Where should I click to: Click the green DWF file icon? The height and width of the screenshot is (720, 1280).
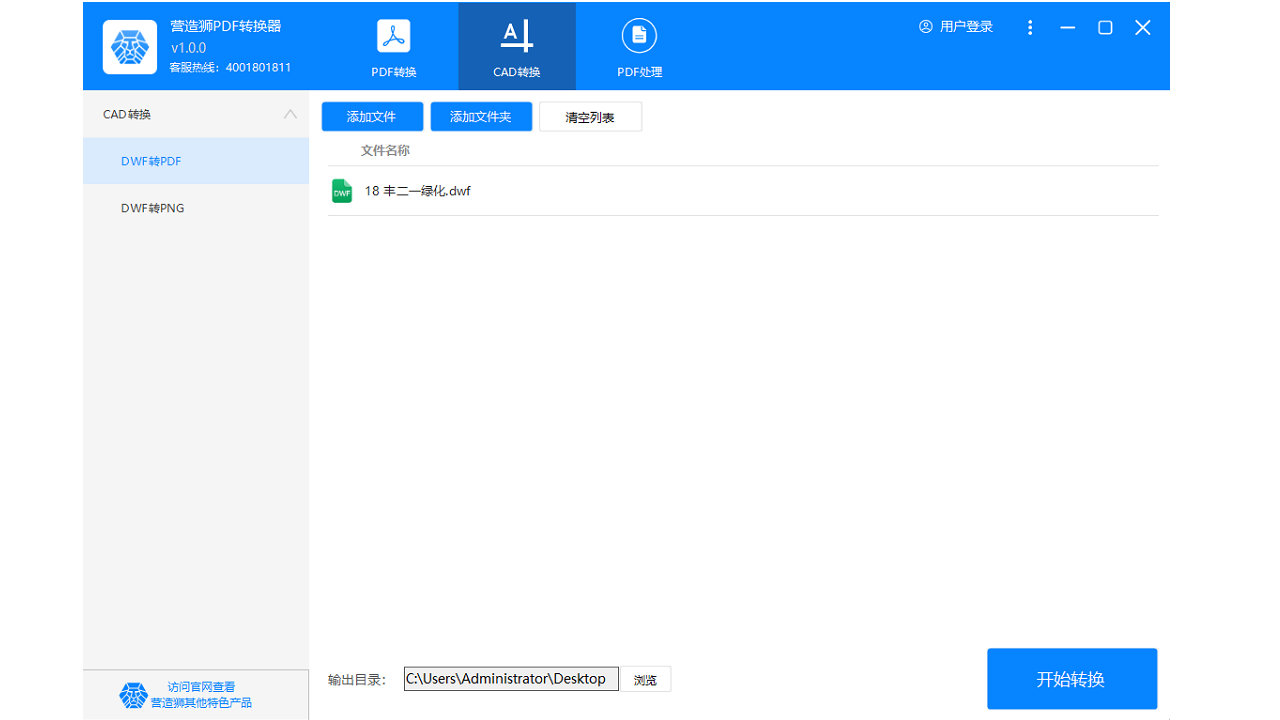[341, 190]
